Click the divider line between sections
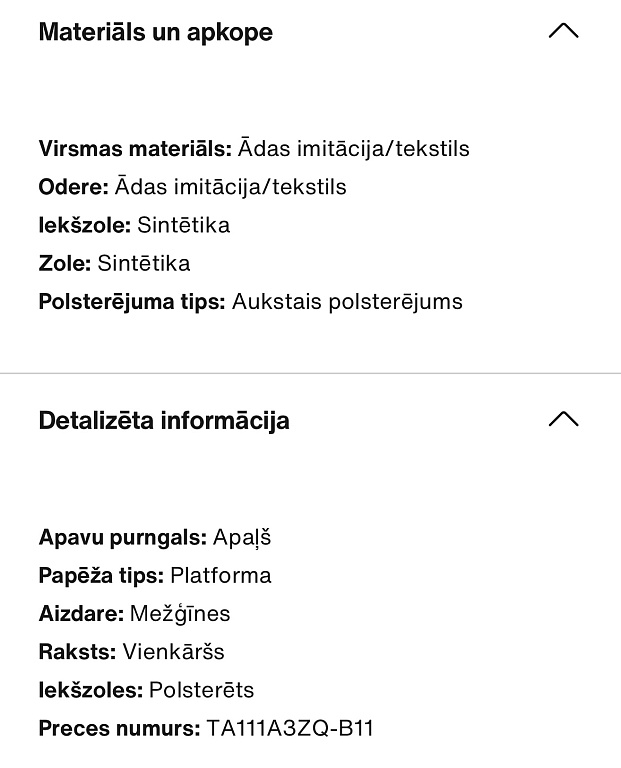621x768 pixels. pyautogui.click(x=310, y=373)
